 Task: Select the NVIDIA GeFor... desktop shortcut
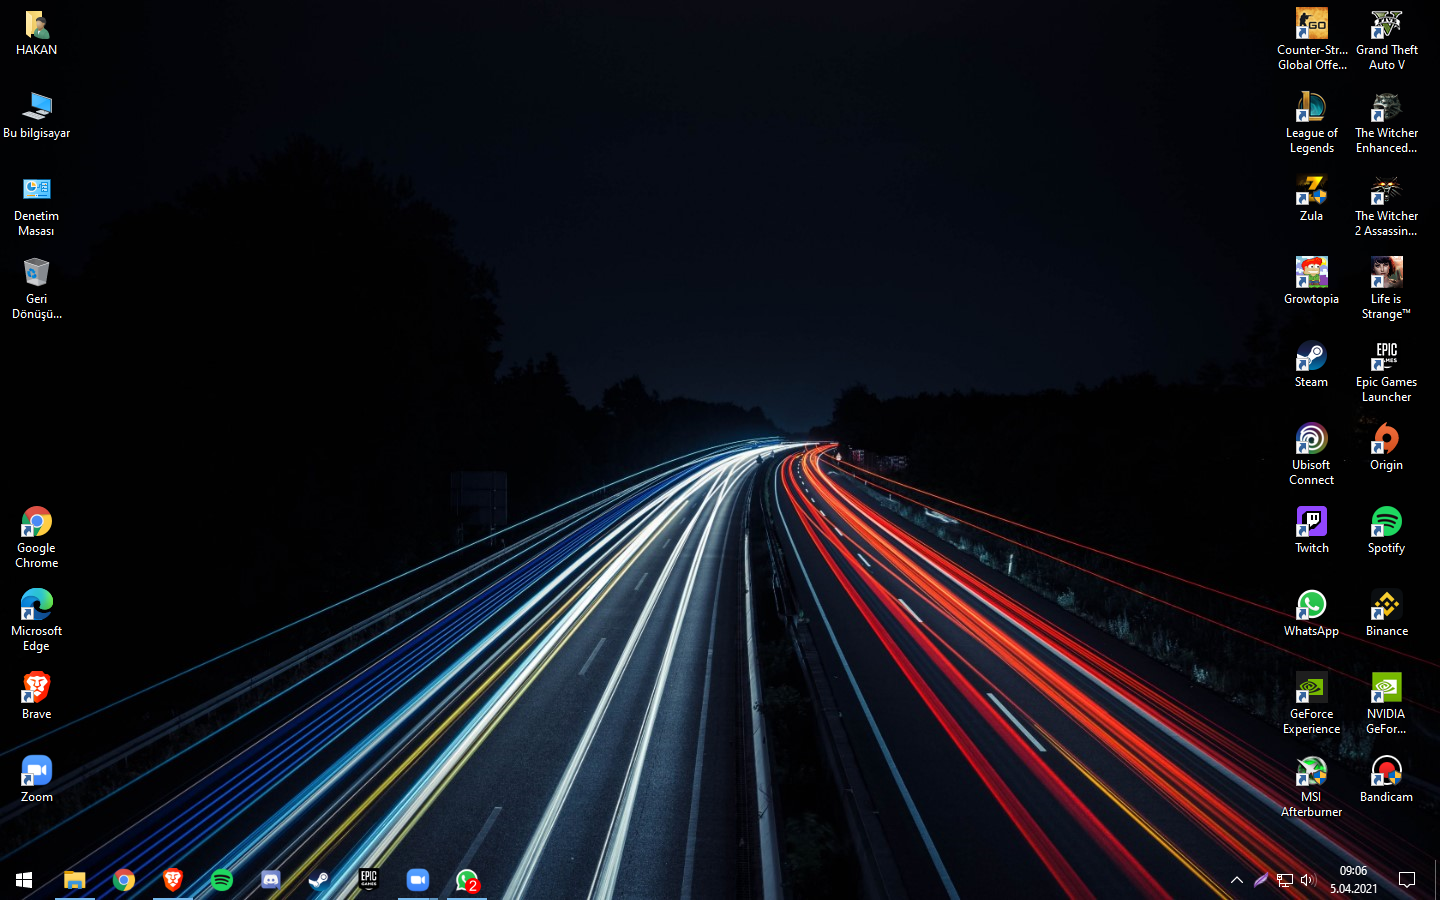[x=1387, y=704]
